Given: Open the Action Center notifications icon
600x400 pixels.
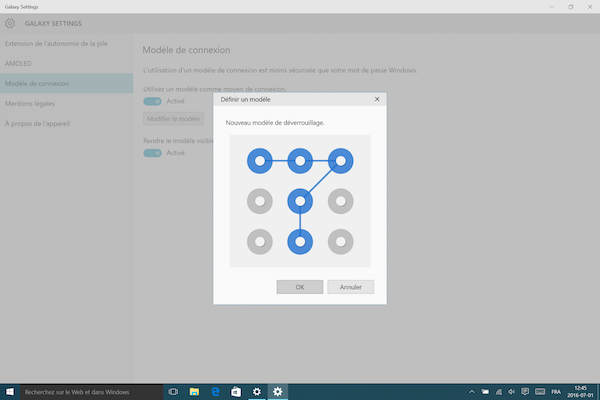Looking at the screenshot, I should click(x=525, y=392).
